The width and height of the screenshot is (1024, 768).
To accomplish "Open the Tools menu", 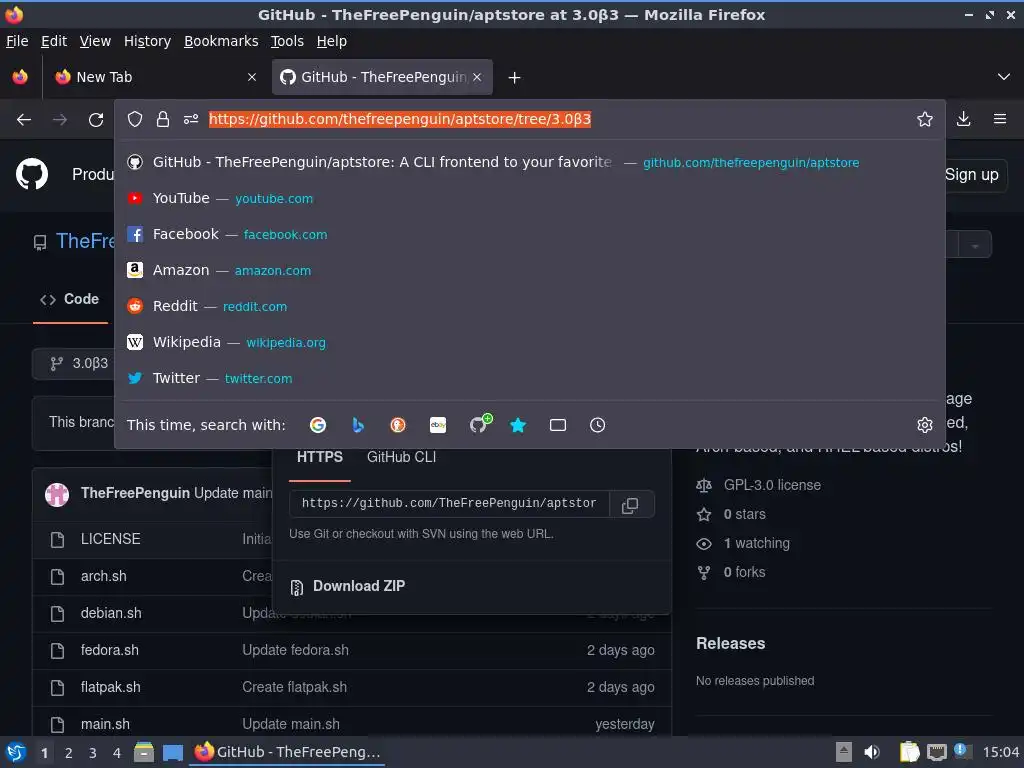I will [287, 41].
